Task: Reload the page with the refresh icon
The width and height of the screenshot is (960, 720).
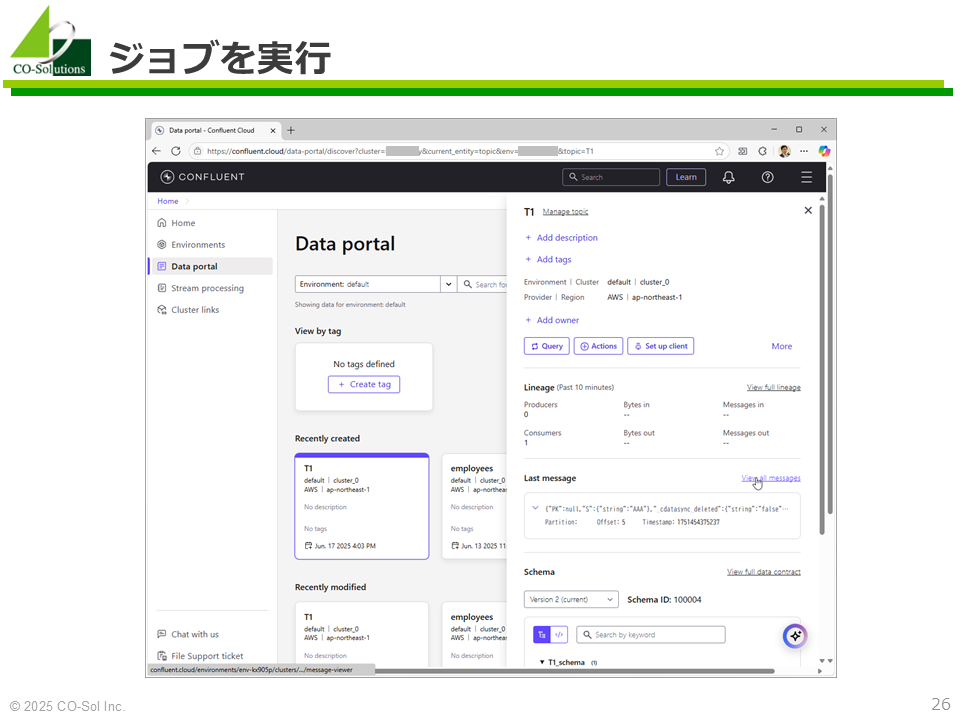Action: (x=176, y=151)
